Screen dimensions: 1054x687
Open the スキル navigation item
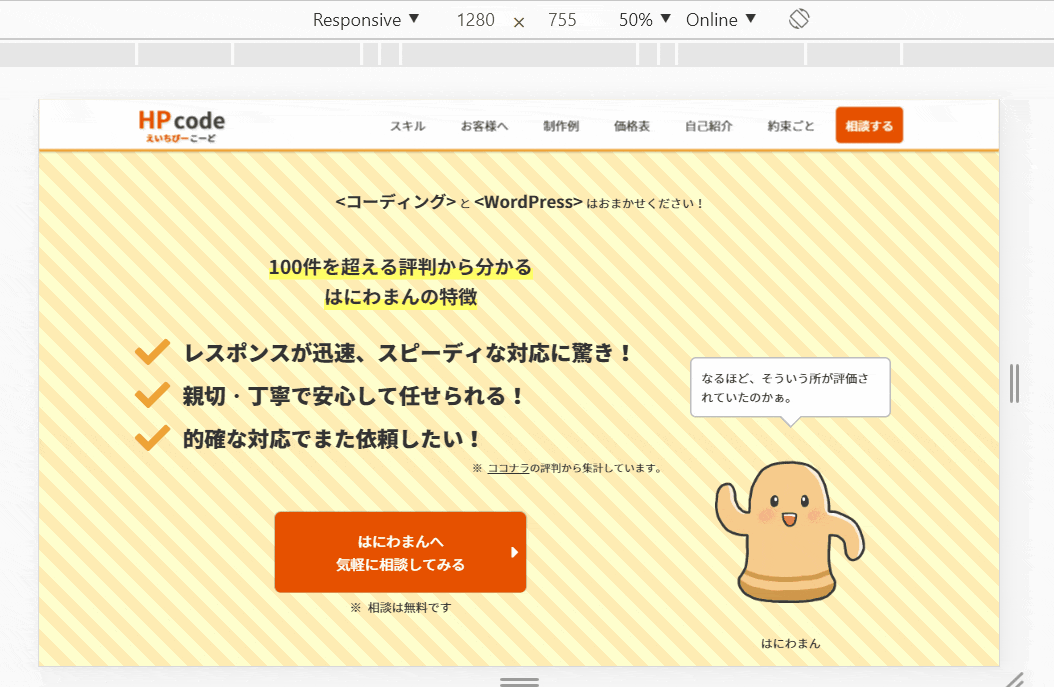tap(407, 126)
